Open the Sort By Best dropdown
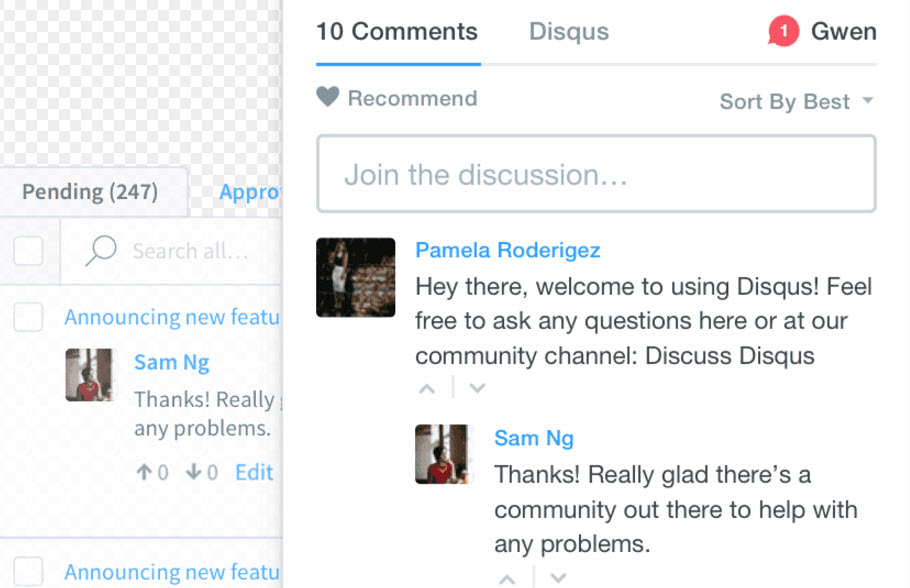910x588 pixels. [x=796, y=102]
